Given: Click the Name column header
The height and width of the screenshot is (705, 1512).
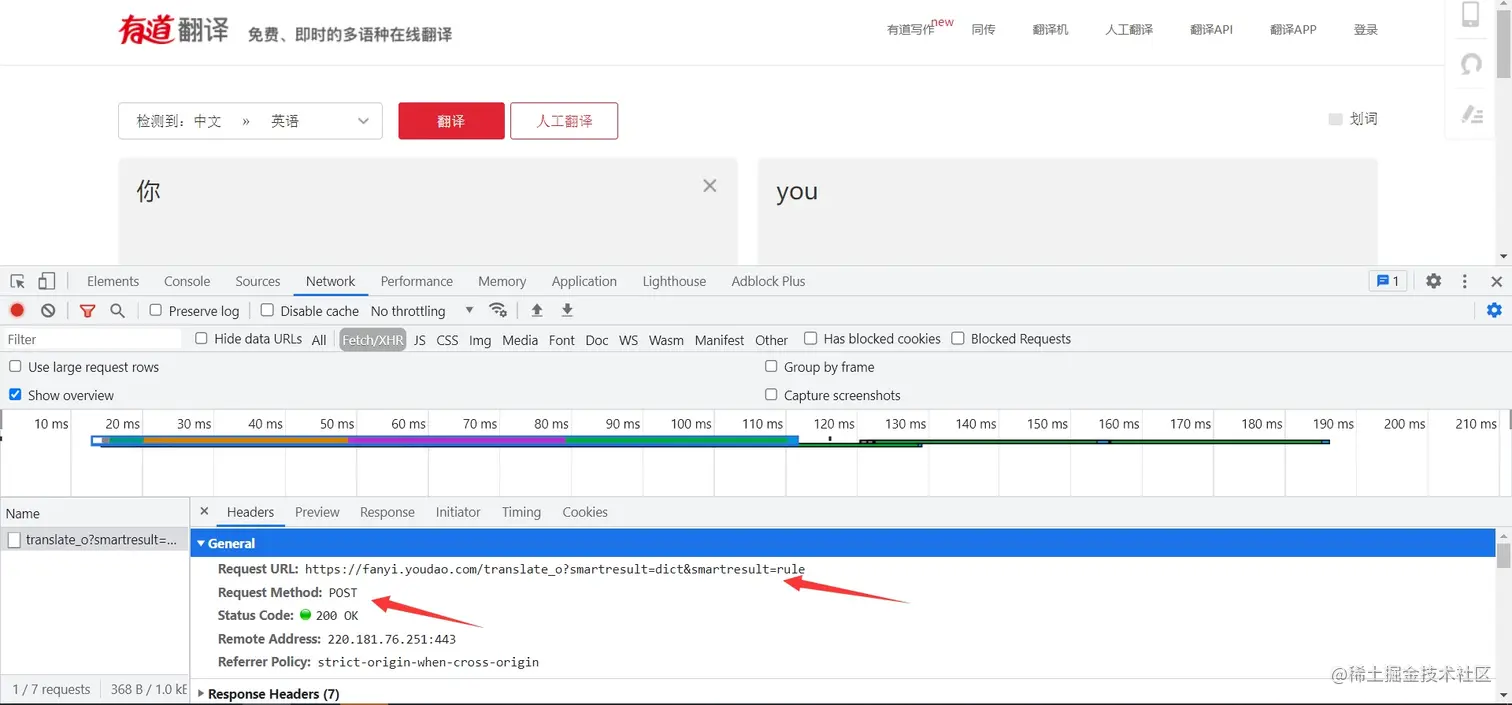Looking at the screenshot, I should [95, 513].
